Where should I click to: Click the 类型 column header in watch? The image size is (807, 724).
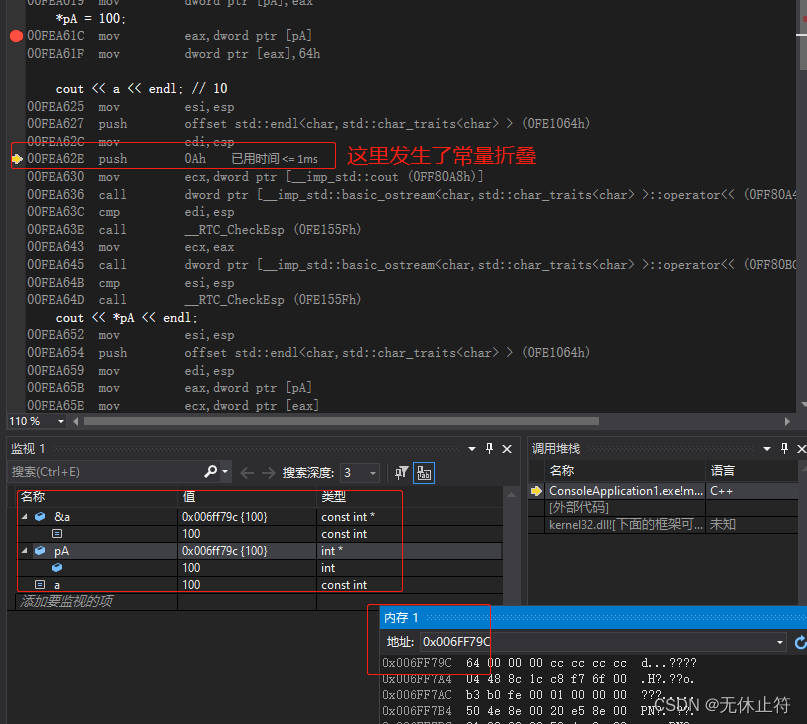tap(334, 497)
